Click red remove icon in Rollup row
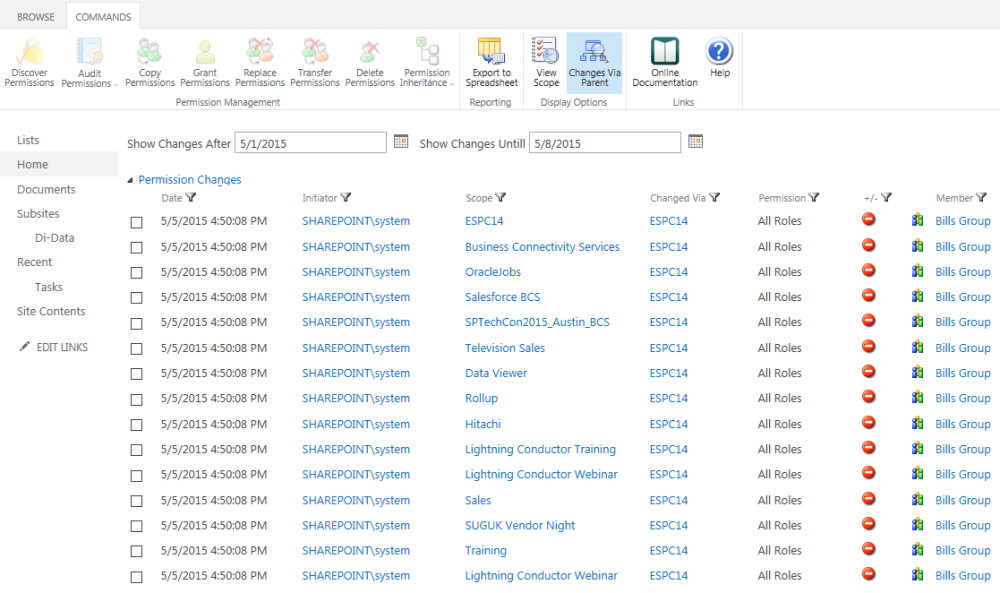 [x=868, y=397]
